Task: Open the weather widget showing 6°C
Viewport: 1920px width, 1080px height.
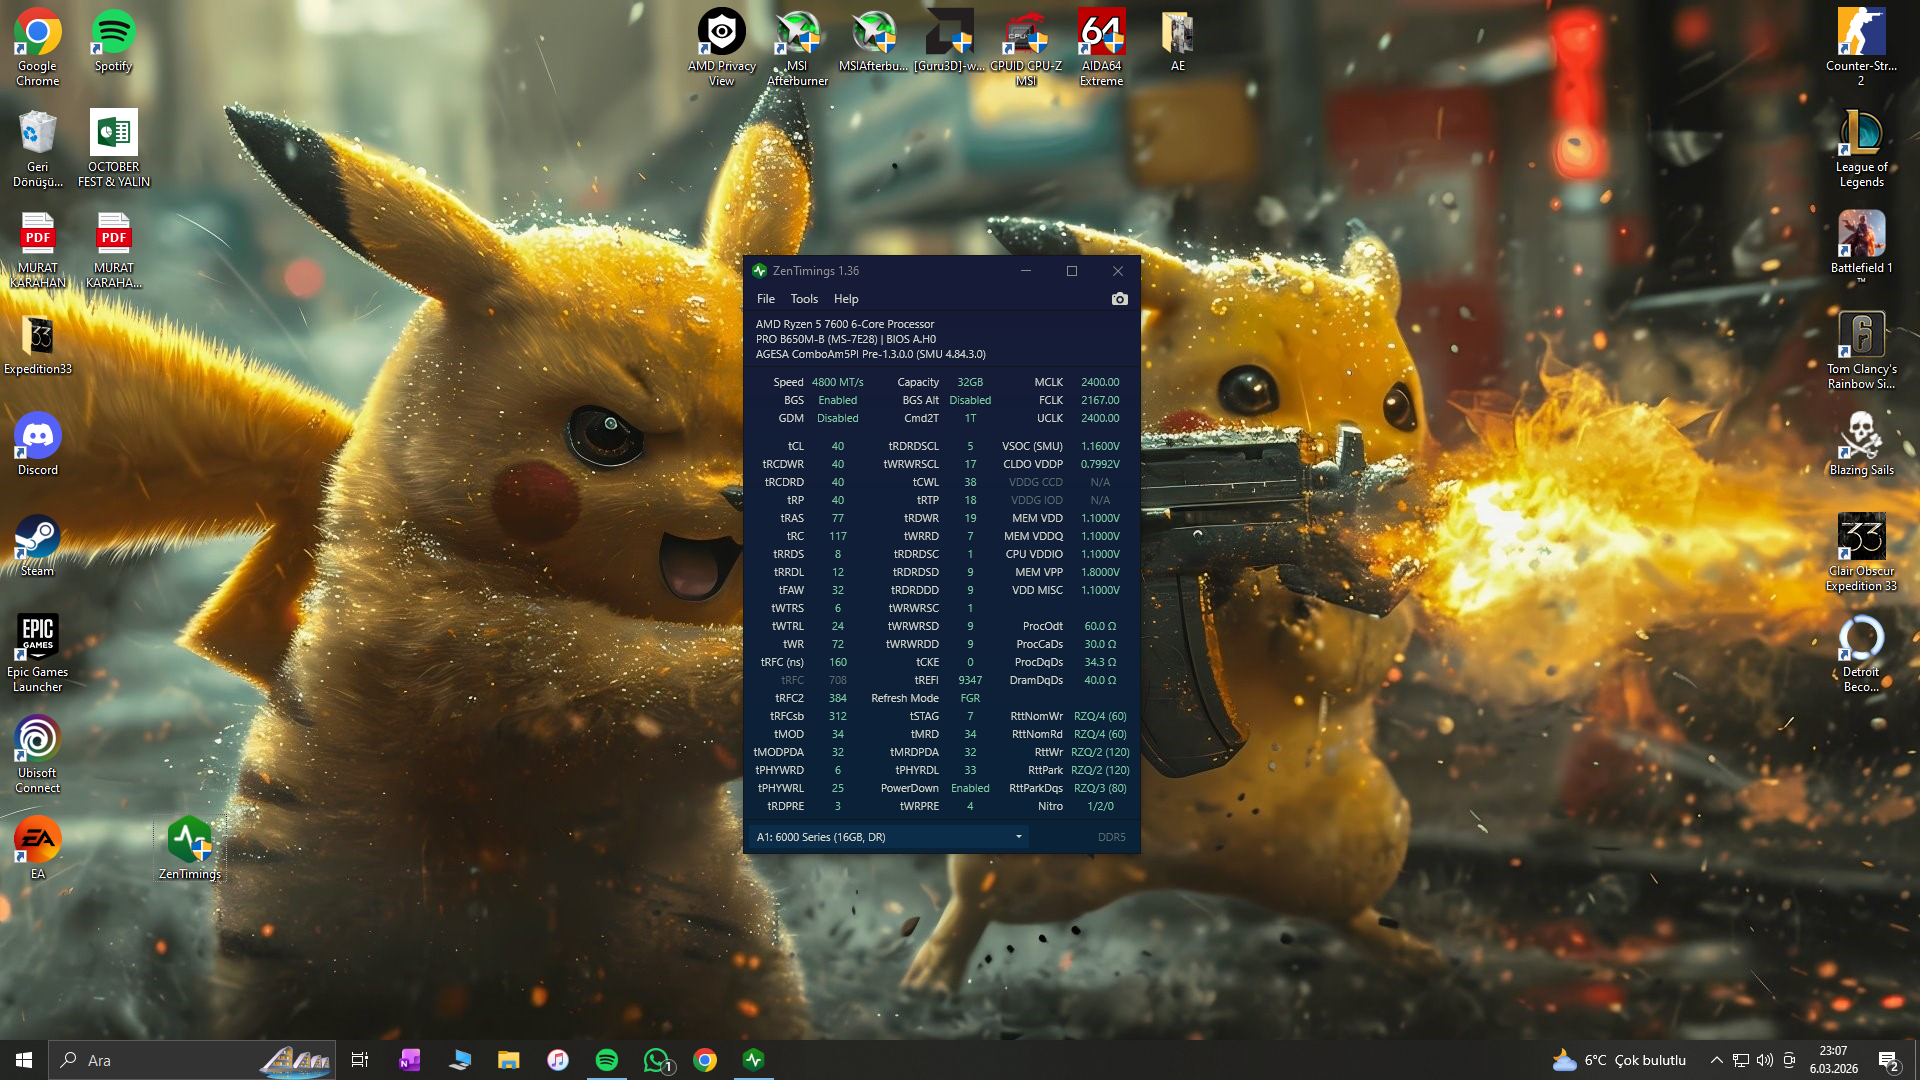Action: pyautogui.click(x=1619, y=1060)
